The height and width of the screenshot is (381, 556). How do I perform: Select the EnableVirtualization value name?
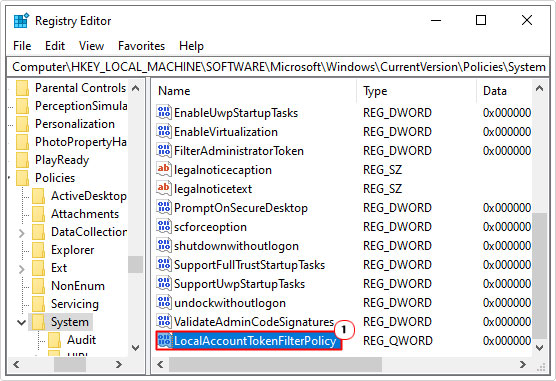click(x=226, y=132)
